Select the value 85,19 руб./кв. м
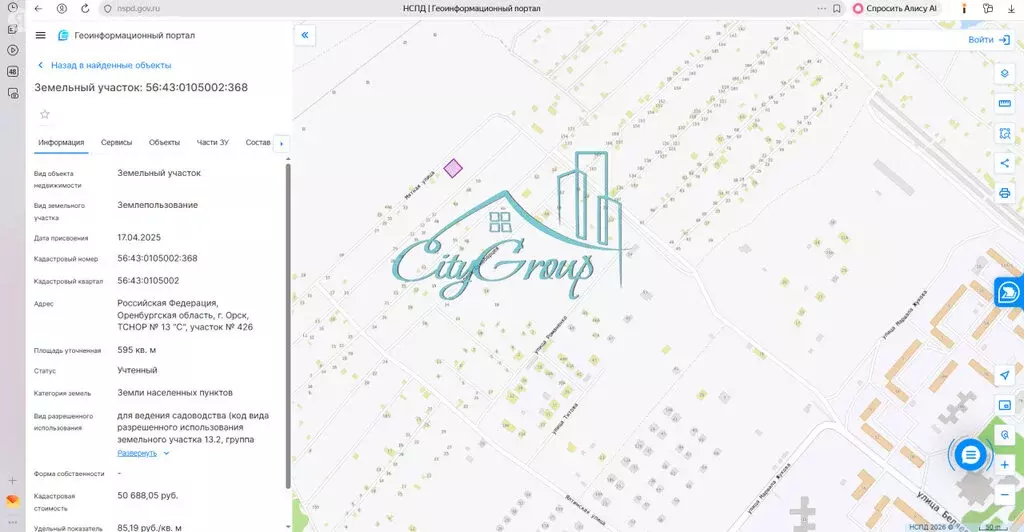 click(x=150, y=527)
